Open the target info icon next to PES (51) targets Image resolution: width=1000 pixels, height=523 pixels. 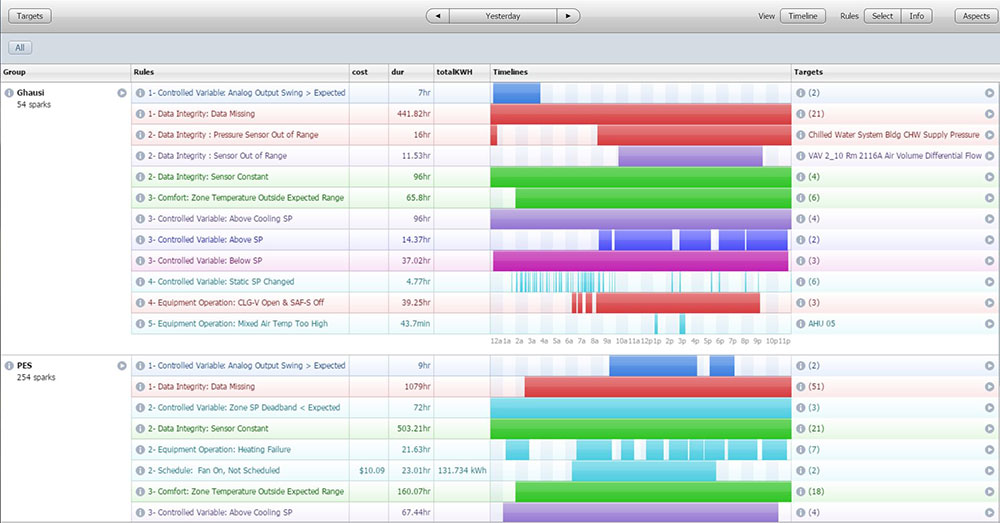801,387
